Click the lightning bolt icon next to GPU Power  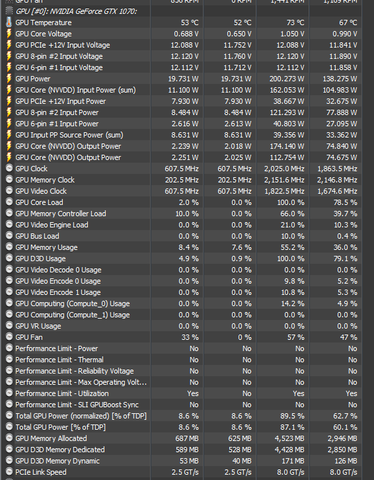(9, 79)
